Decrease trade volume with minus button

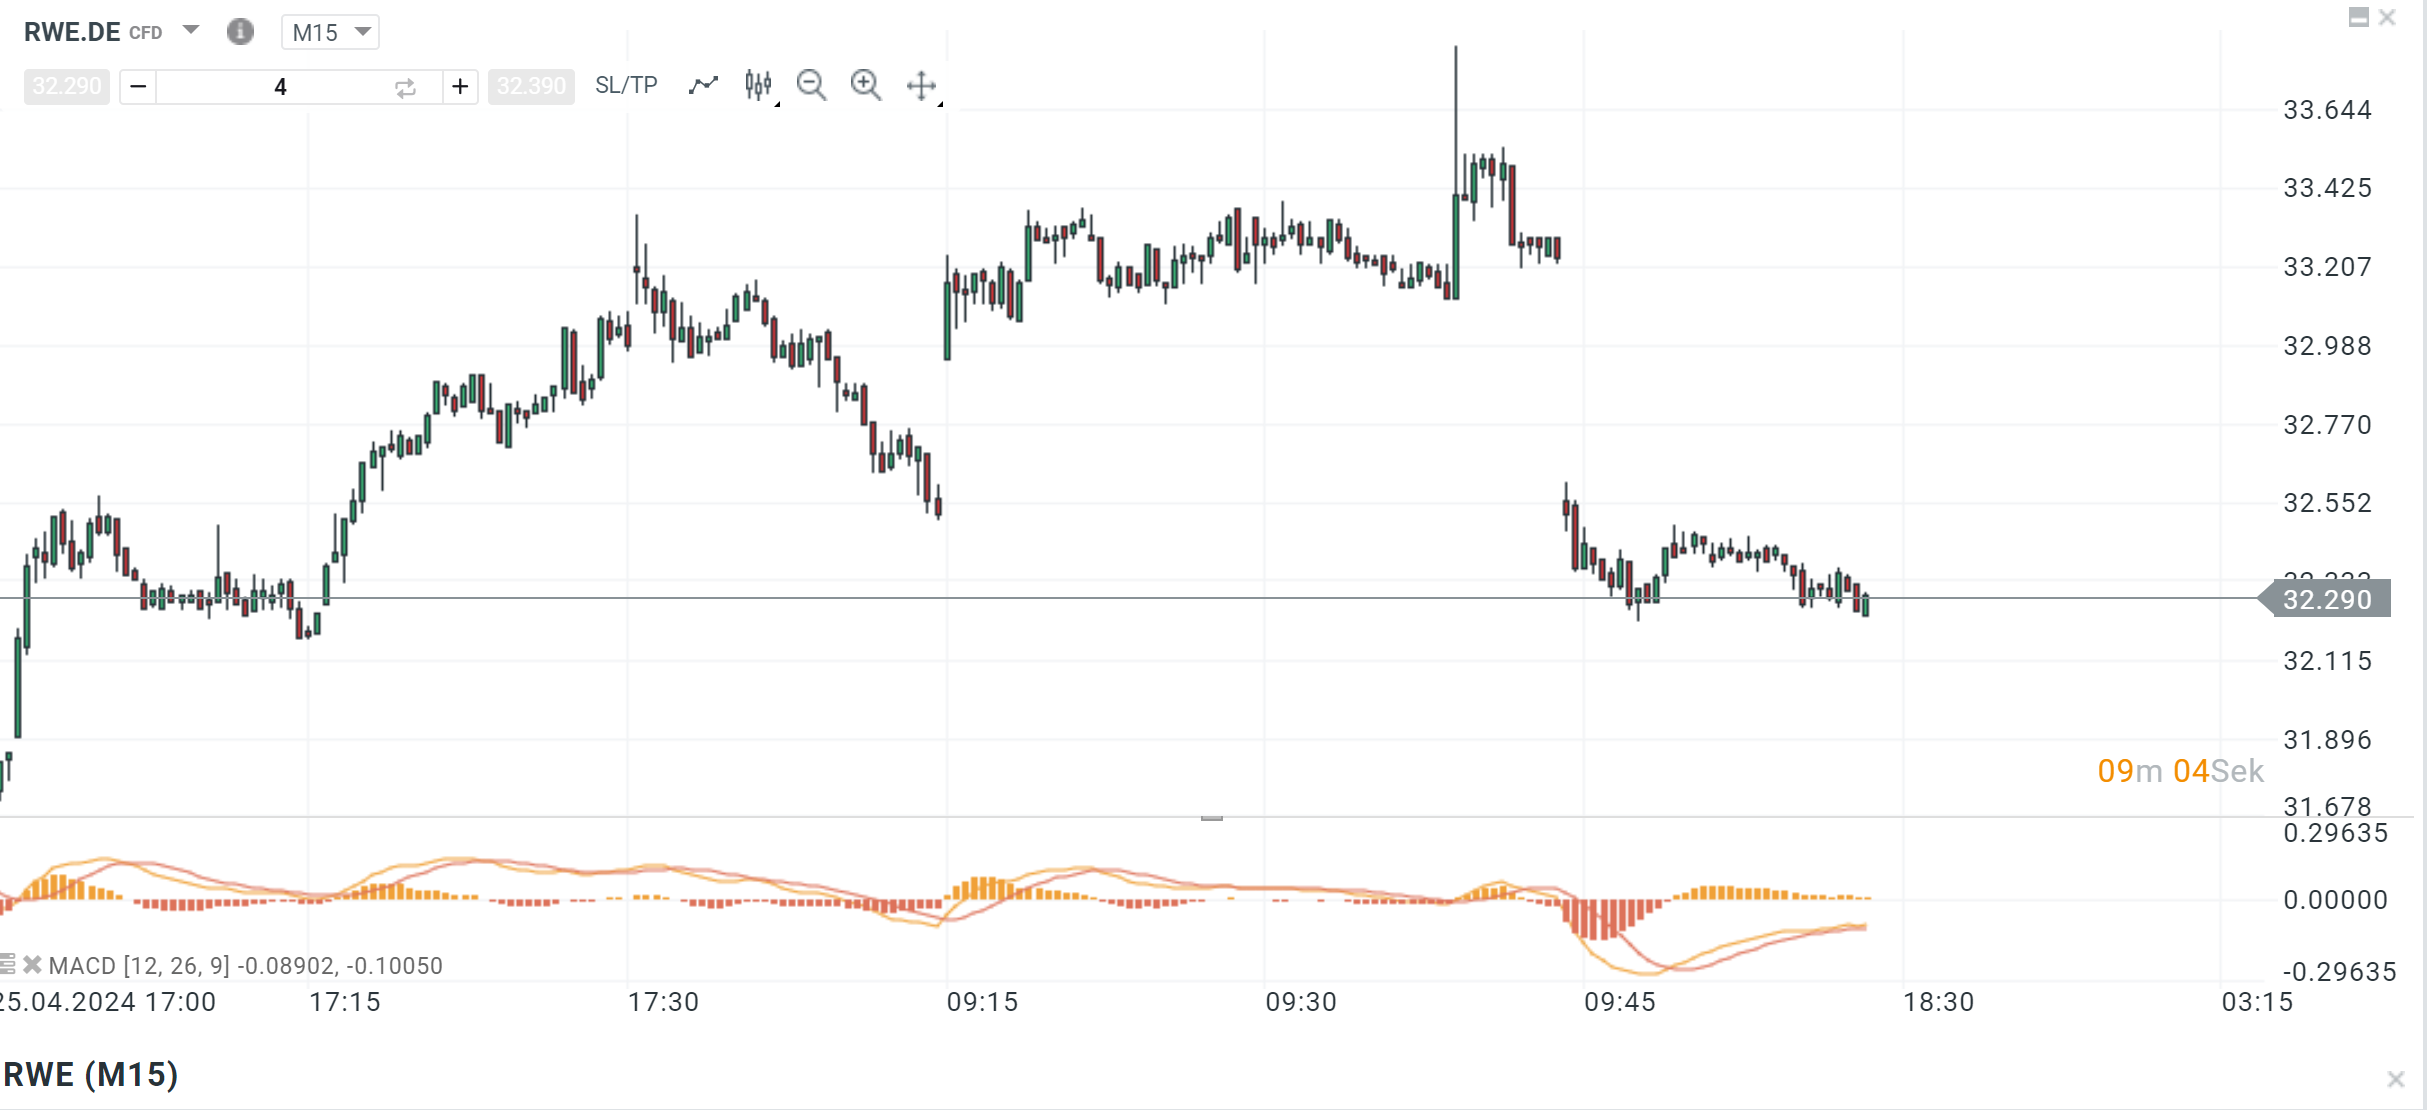[138, 87]
